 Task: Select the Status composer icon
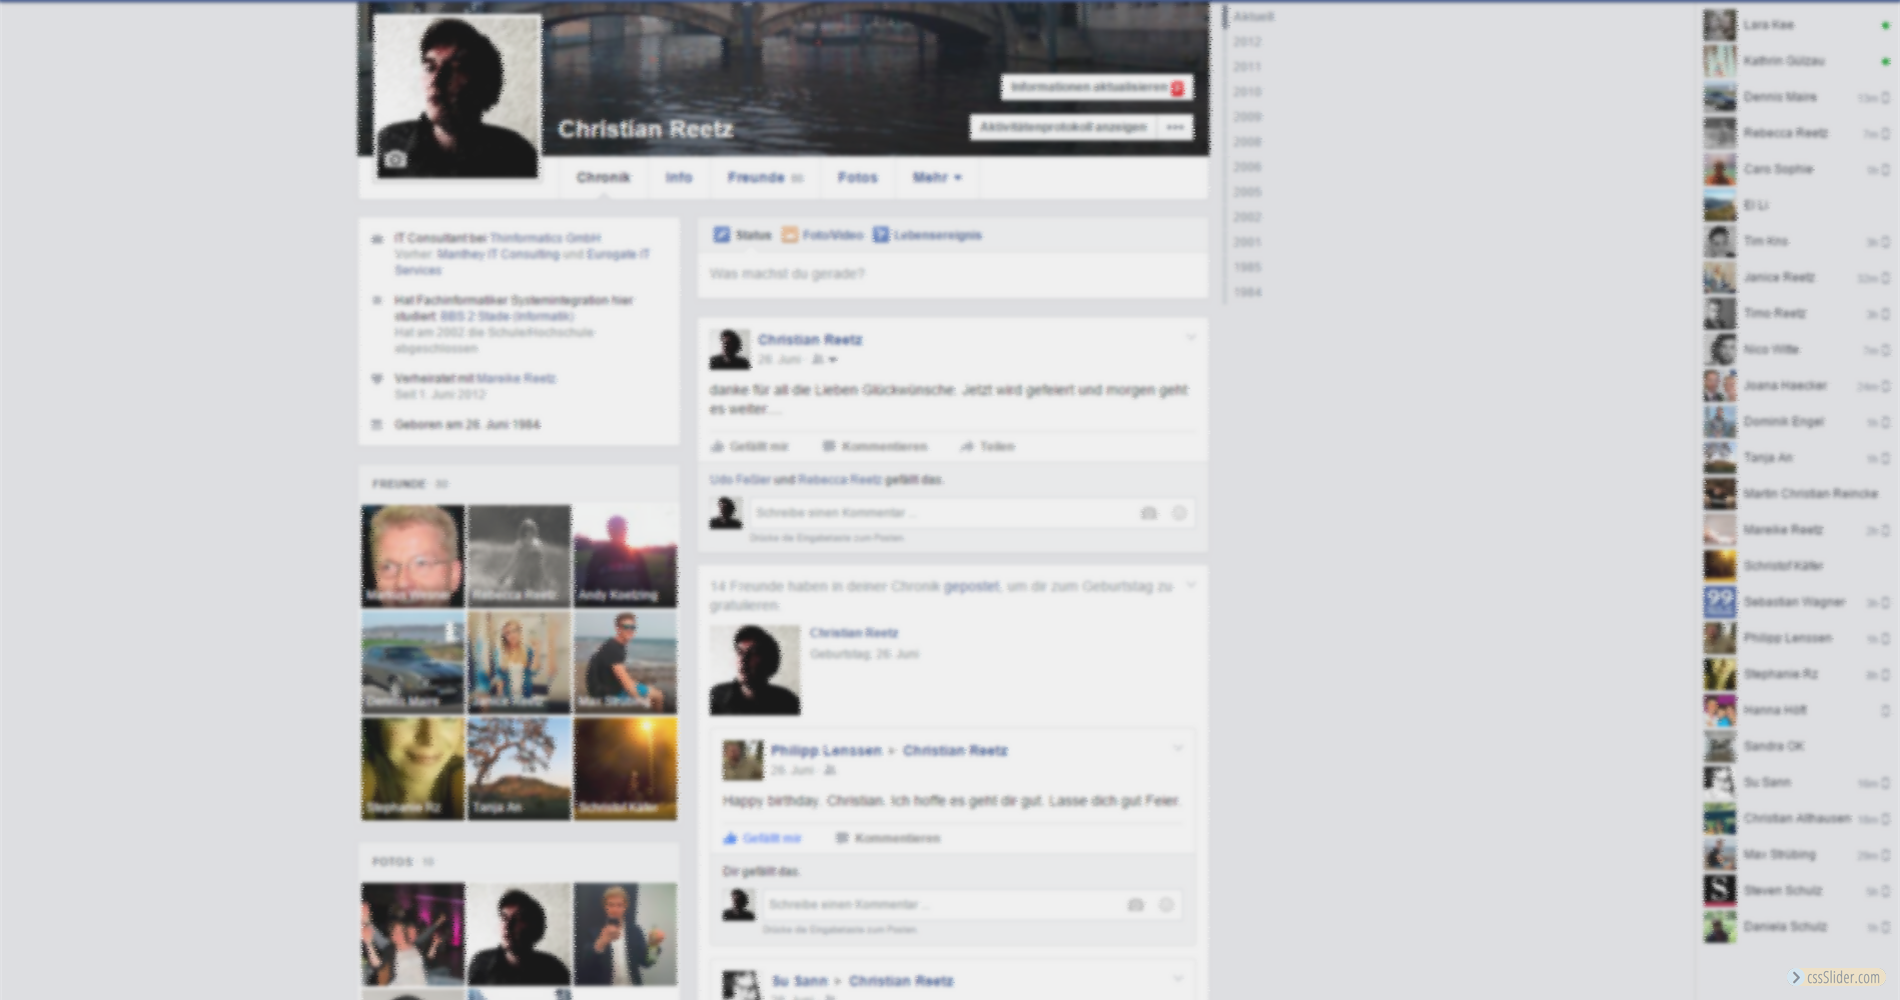pos(722,235)
